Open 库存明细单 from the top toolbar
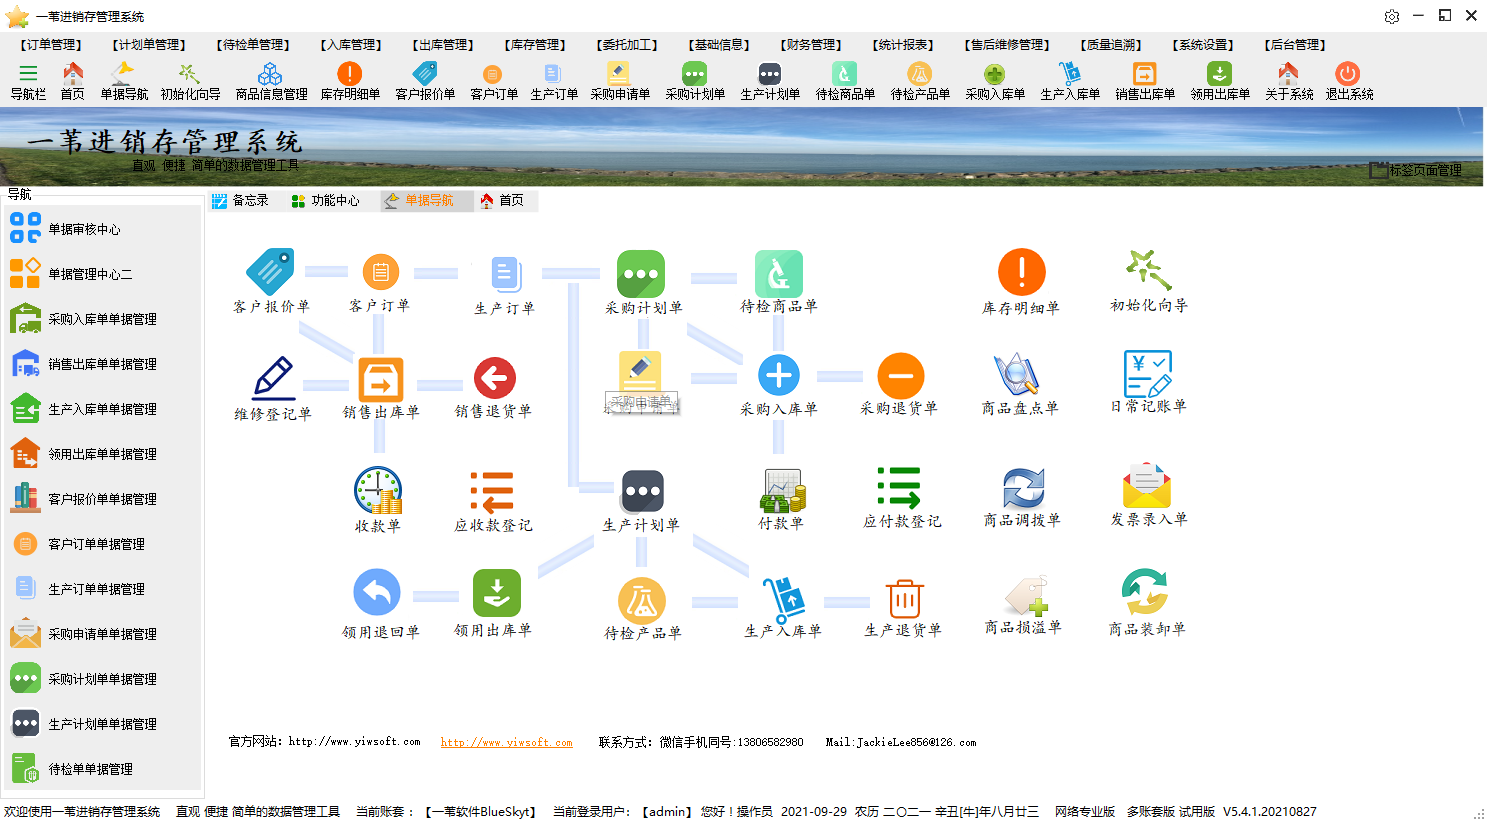 (350, 81)
